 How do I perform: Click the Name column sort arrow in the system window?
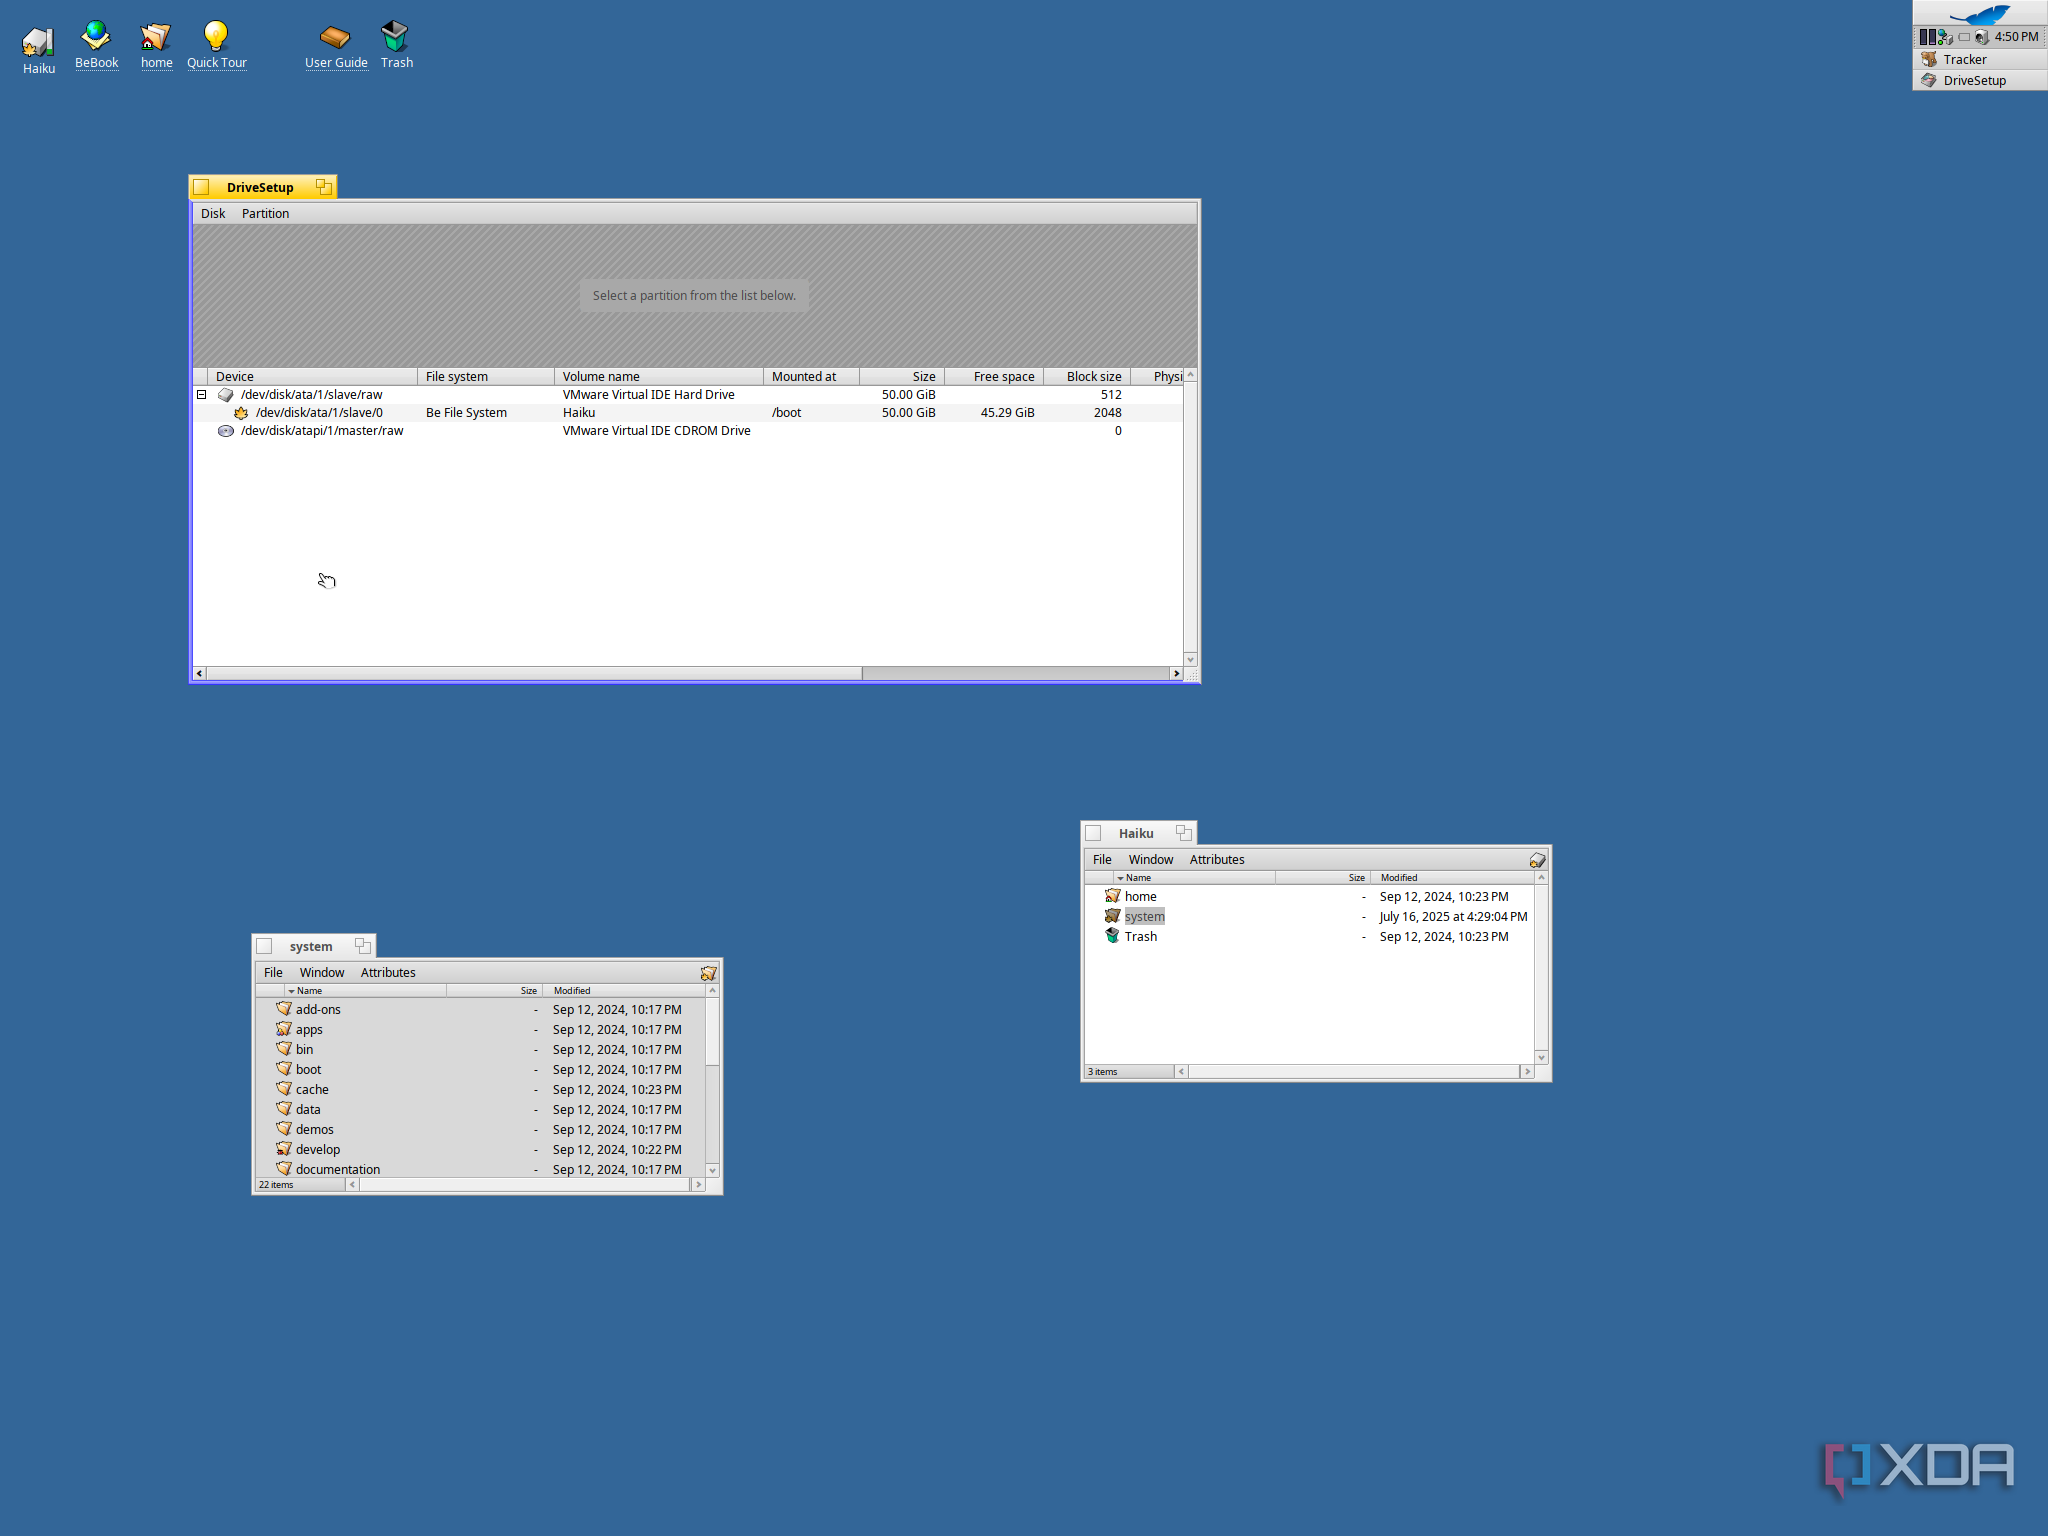[291, 991]
